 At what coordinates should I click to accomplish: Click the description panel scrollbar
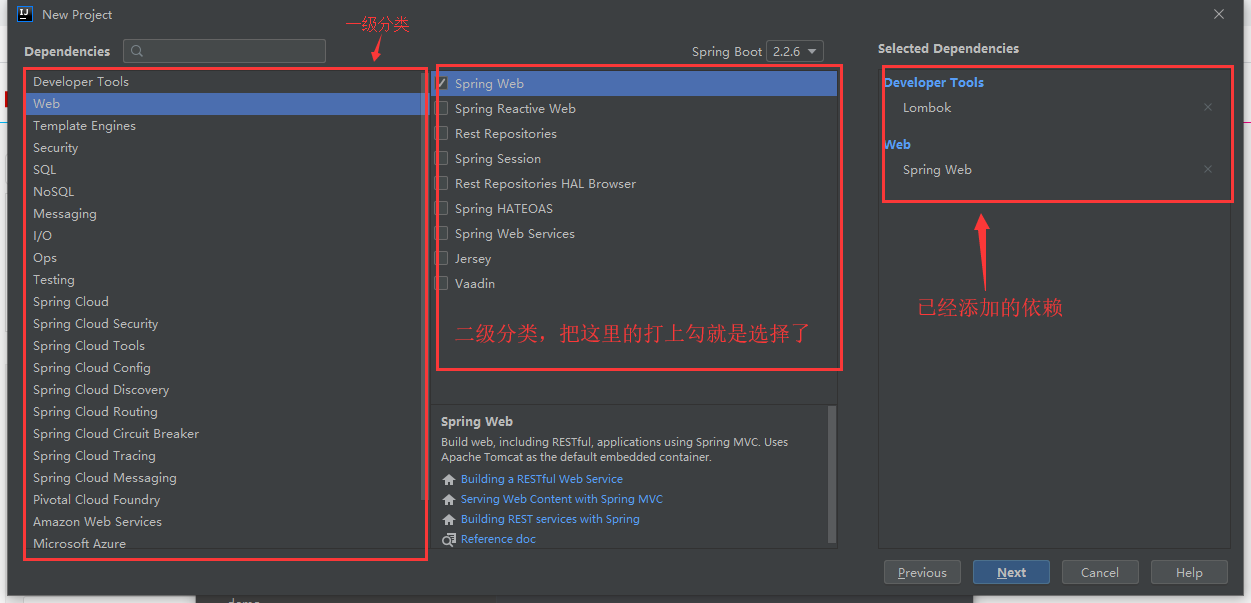click(832, 473)
